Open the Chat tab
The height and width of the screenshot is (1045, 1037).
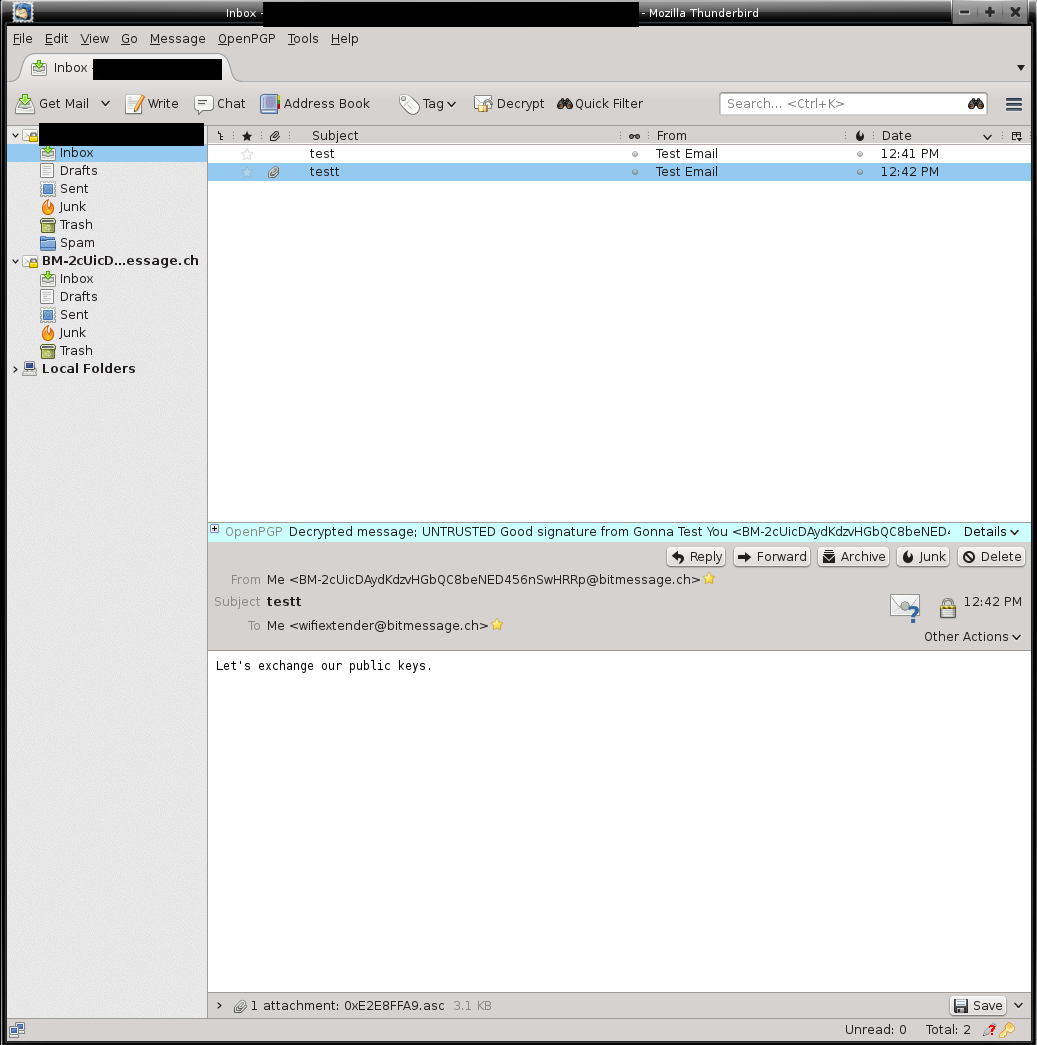(220, 103)
